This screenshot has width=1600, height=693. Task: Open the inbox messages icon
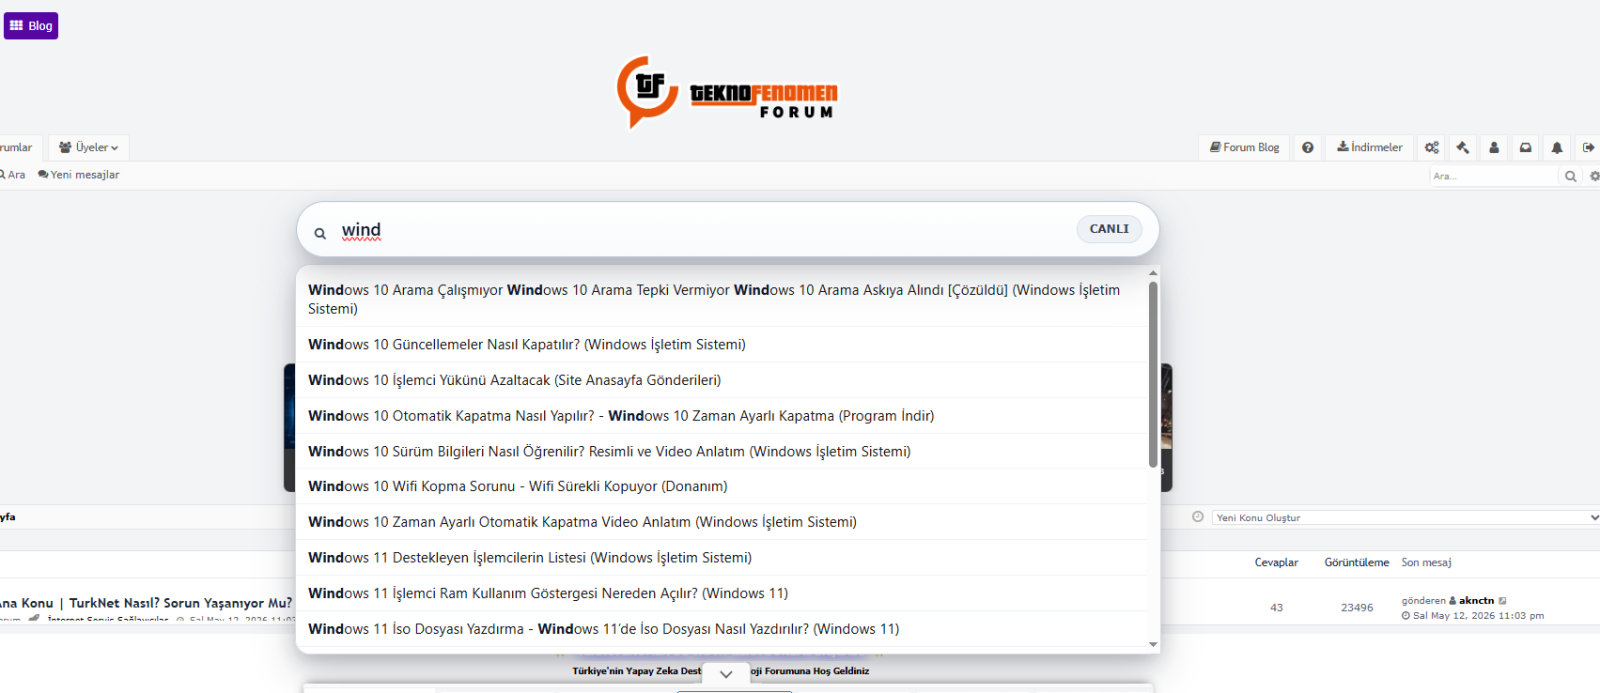[x=1525, y=147]
